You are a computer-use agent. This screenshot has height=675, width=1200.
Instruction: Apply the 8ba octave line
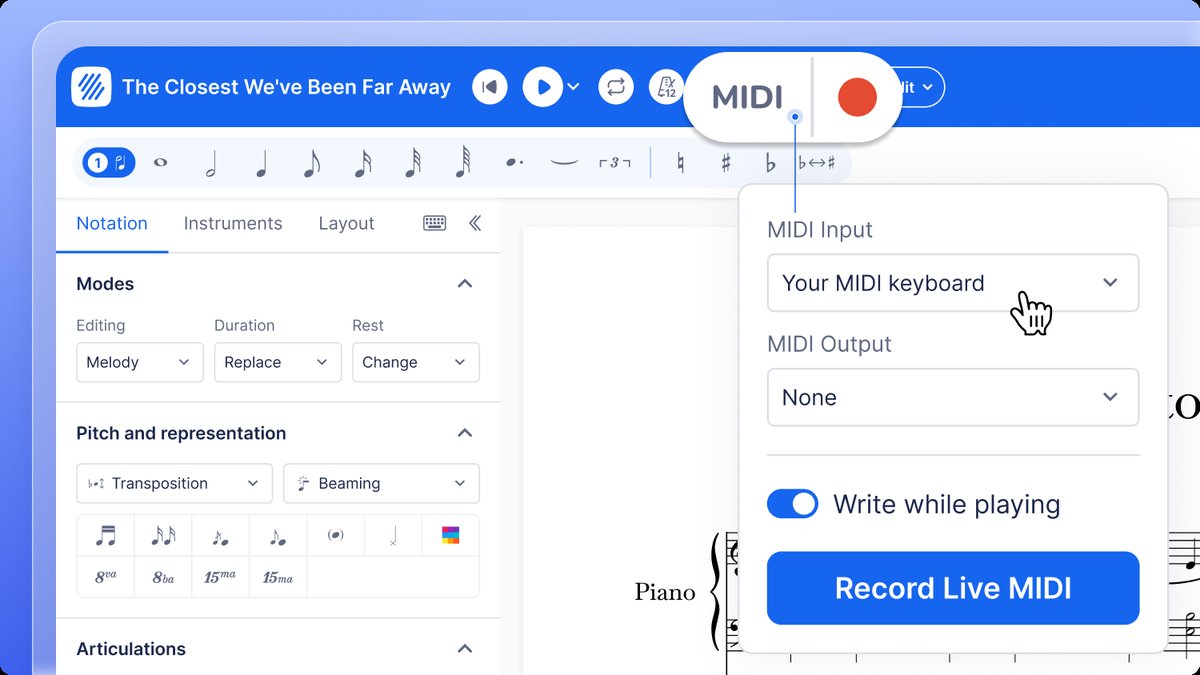[163, 577]
